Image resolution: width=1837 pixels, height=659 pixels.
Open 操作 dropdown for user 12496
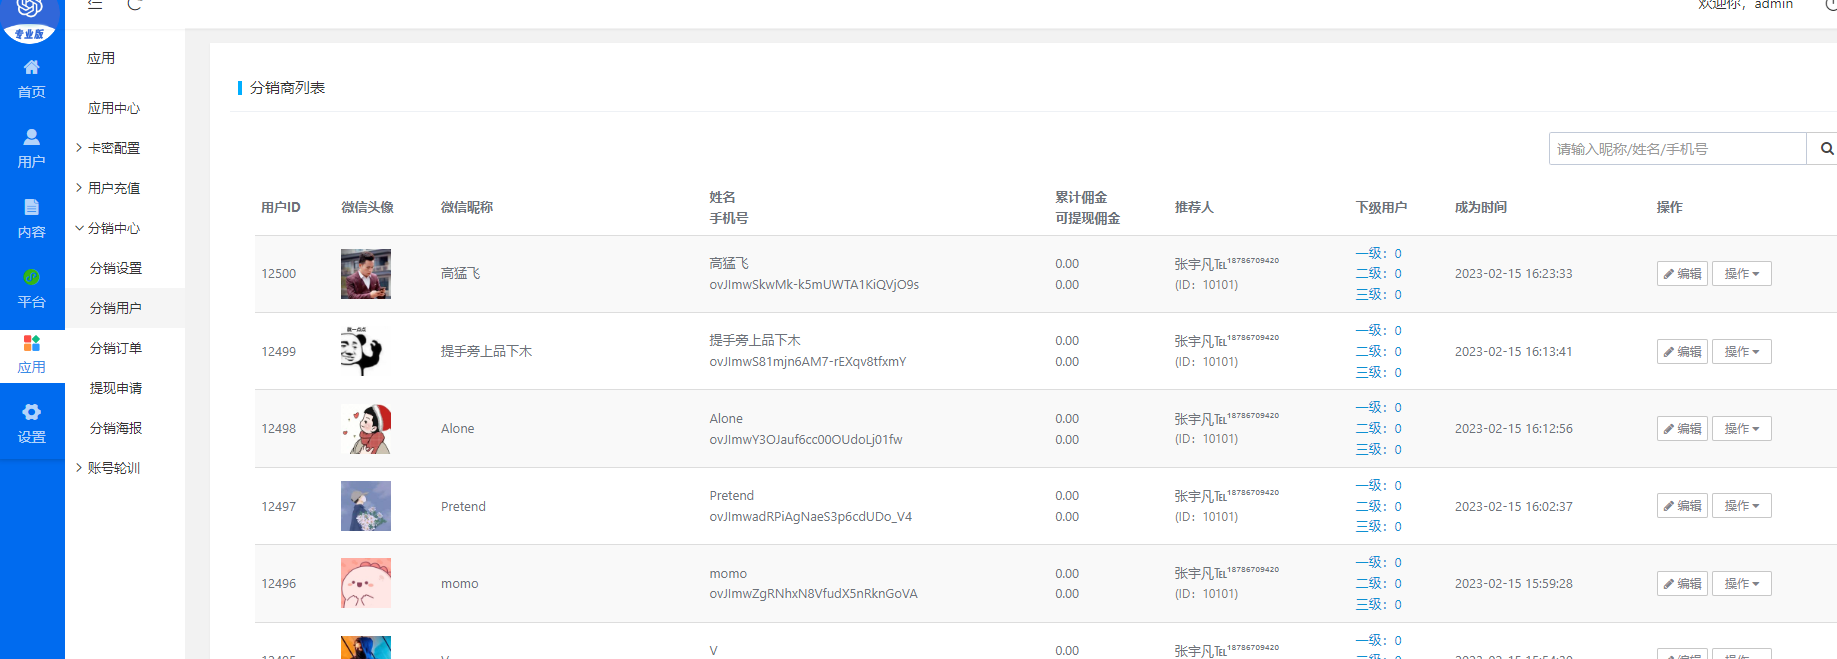click(1742, 584)
